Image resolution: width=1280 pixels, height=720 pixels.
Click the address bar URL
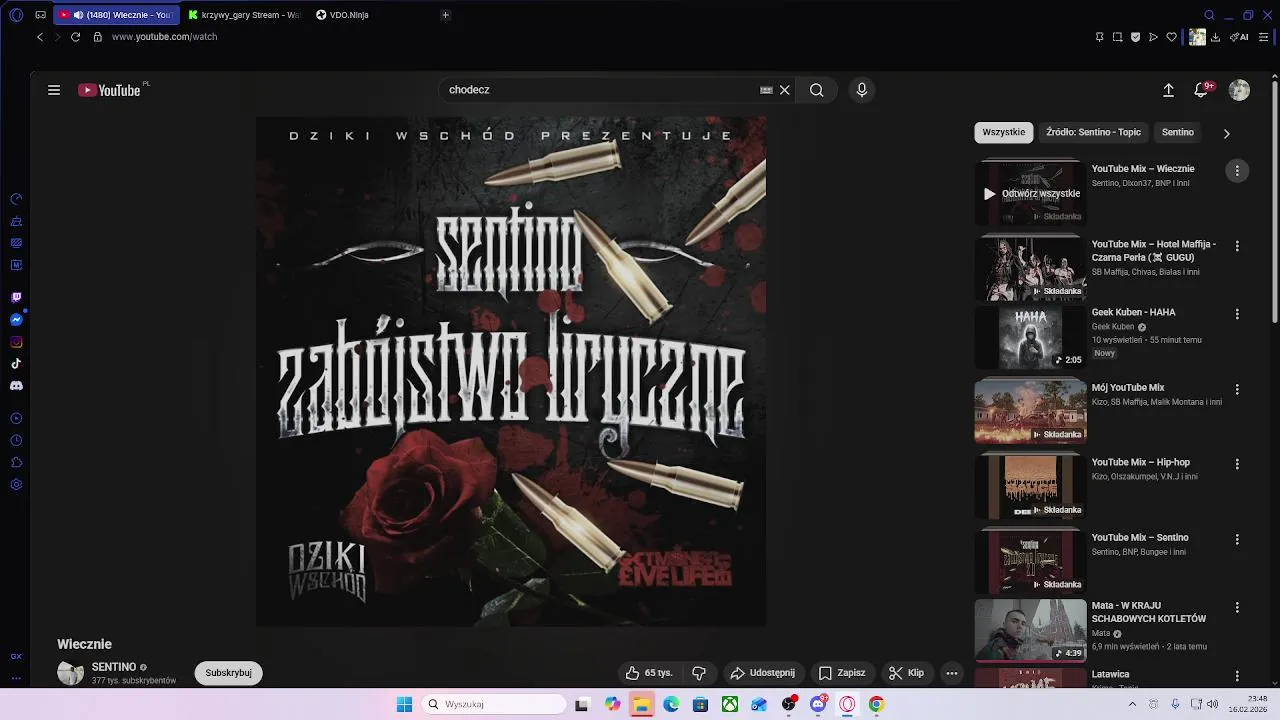pyautogui.click(x=164, y=37)
